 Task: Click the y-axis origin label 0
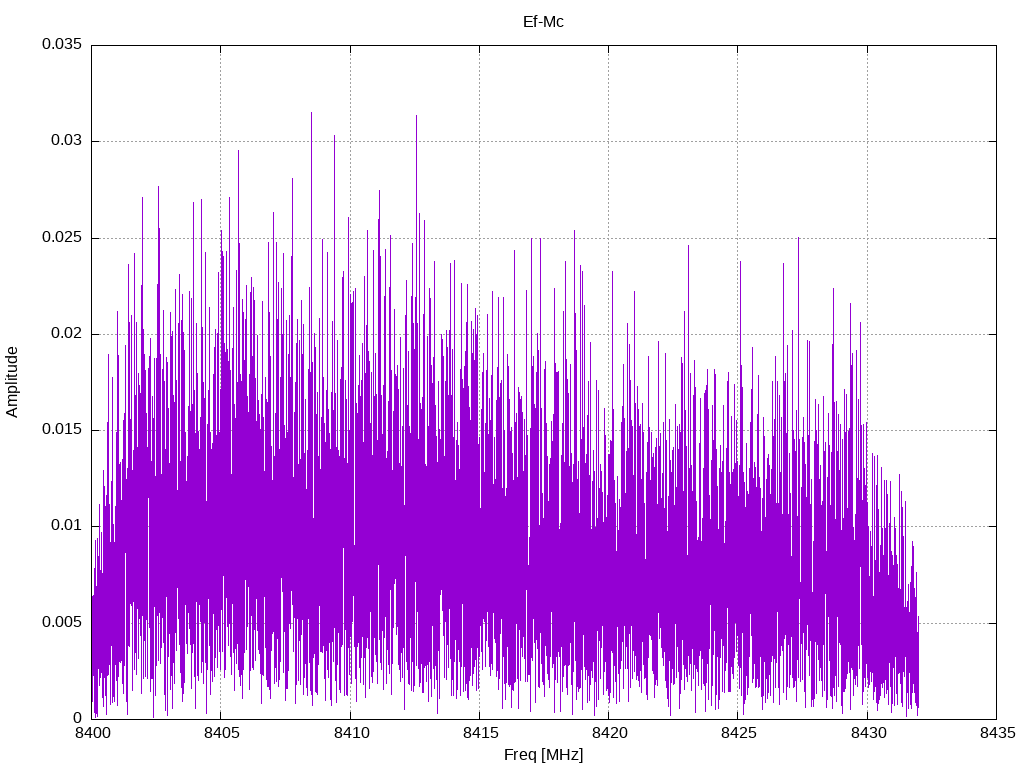point(78,718)
